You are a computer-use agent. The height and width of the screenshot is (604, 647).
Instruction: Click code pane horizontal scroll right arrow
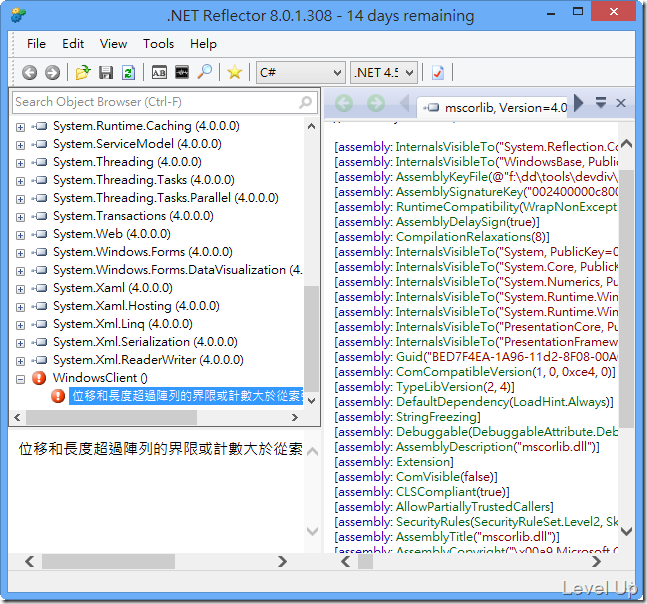[x=597, y=562]
